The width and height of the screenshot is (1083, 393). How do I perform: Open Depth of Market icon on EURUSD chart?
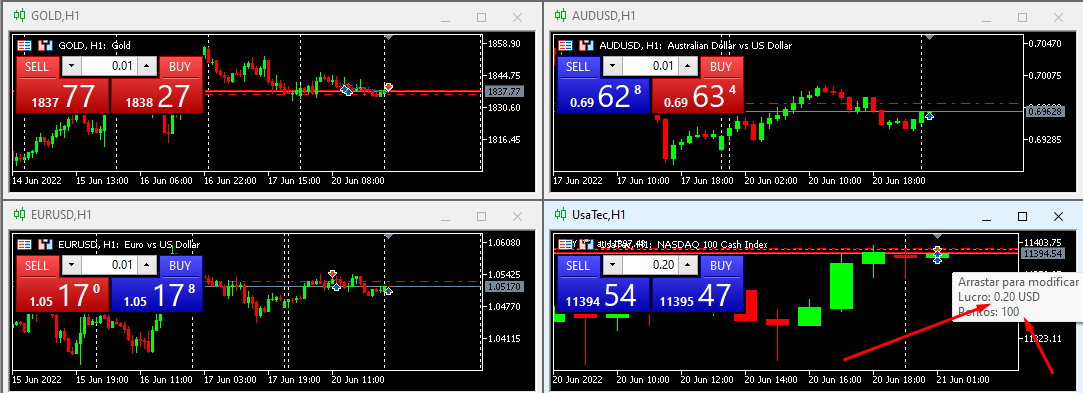pos(46,245)
